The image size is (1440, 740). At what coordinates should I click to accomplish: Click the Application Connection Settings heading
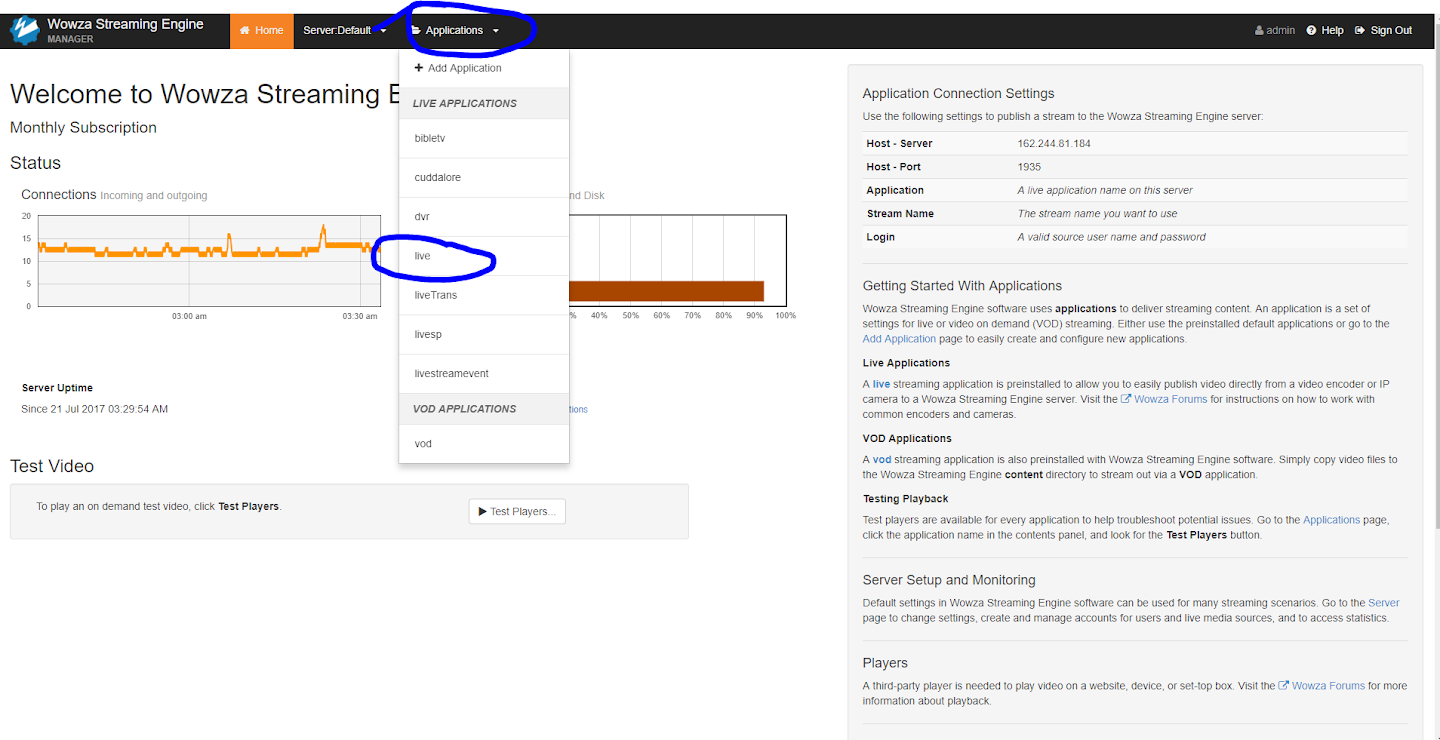point(958,94)
